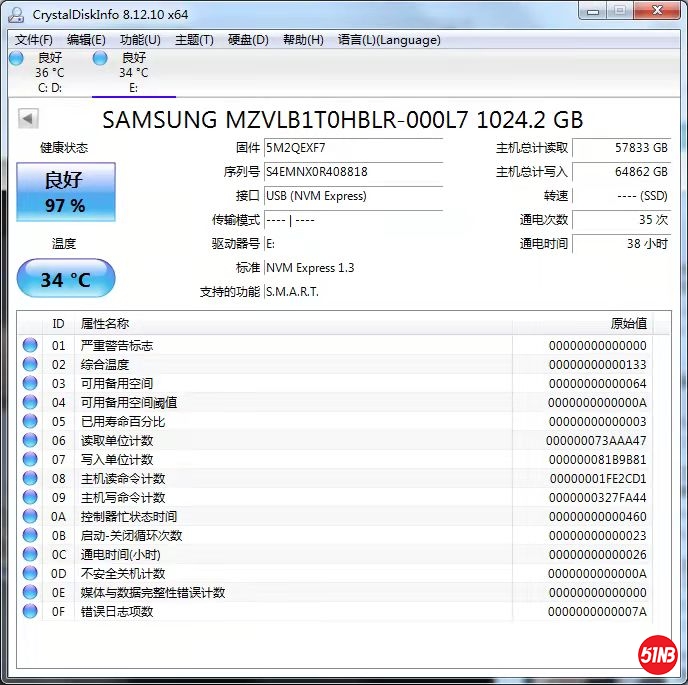This screenshot has width=688, height=685.
Task: Click the SAMSUNG MZVLB1T0HBLR-000L7 model title
Action: pyautogui.click(x=343, y=120)
